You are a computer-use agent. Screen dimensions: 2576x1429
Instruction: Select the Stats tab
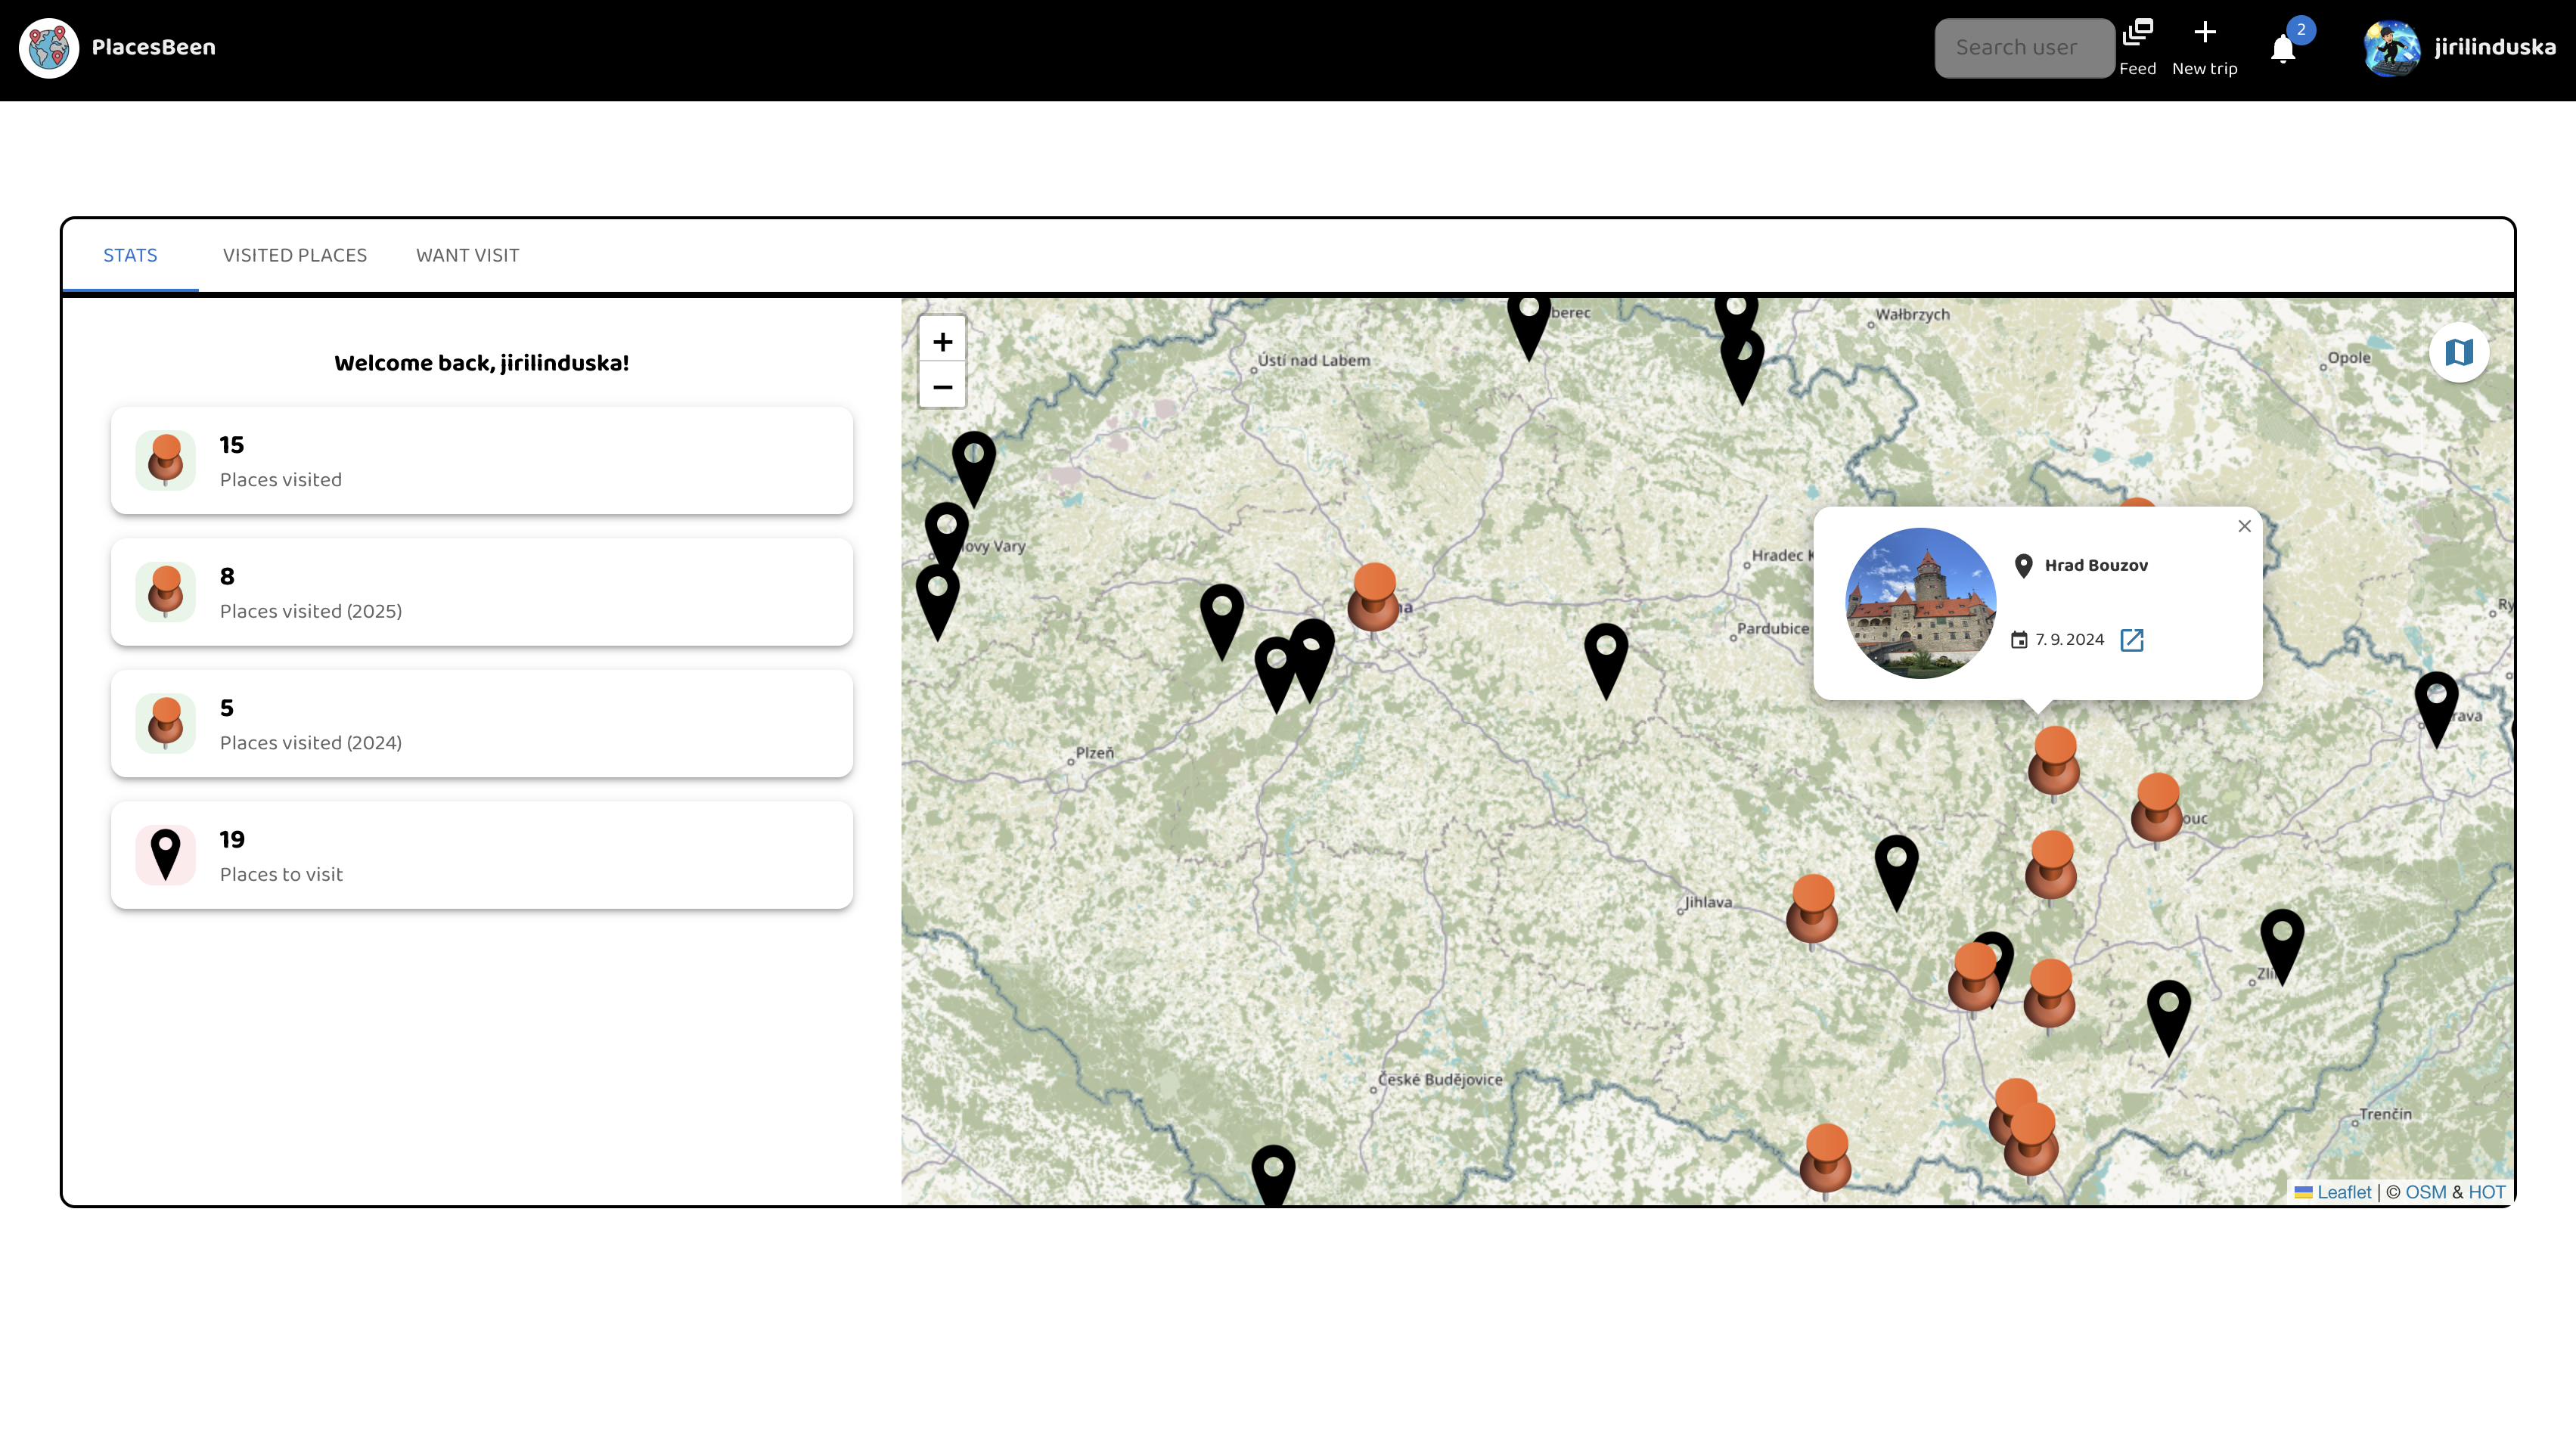(130, 255)
